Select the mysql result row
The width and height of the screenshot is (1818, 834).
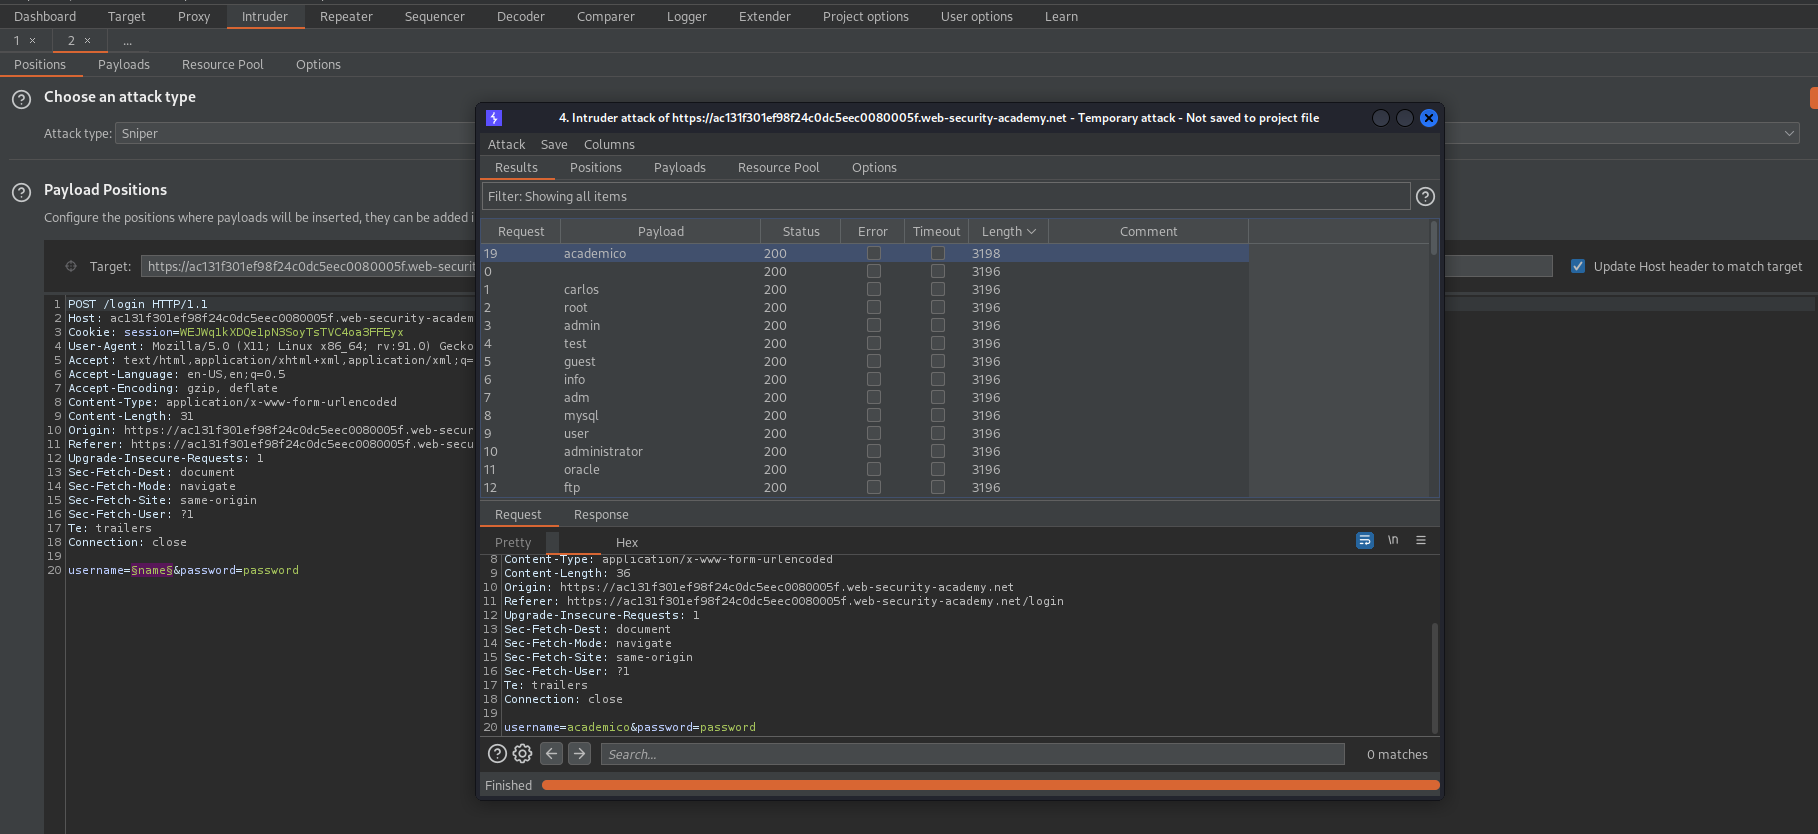click(x=865, y=415)
